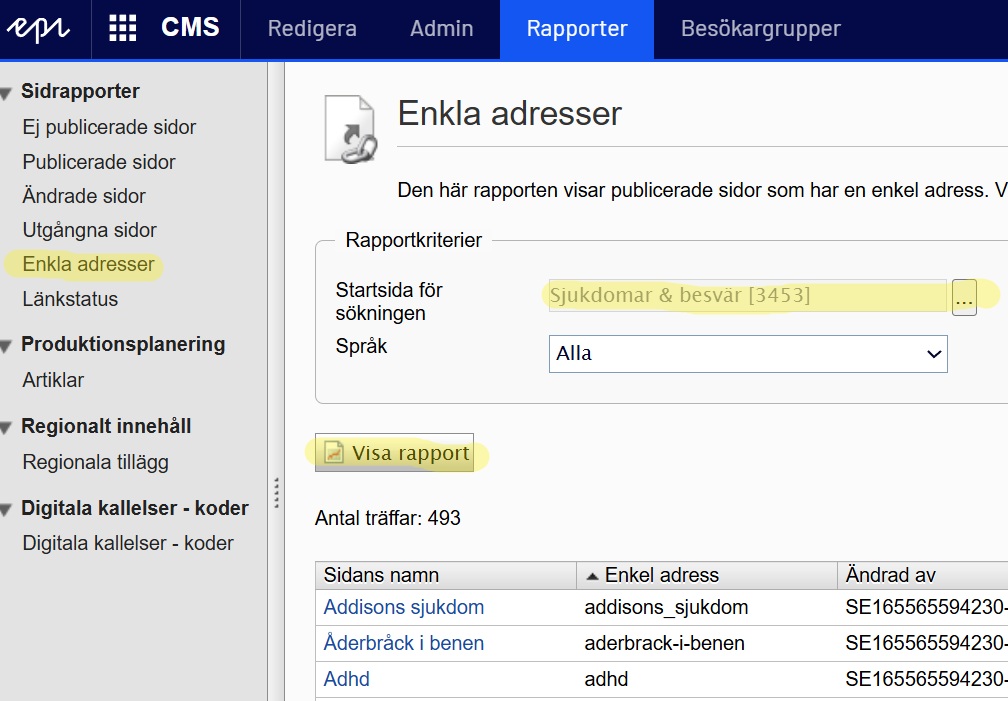The width and height of the screenshot is (1008, 701).
Task: Select the Länkstatus report
Action: [x=70, y=299]
